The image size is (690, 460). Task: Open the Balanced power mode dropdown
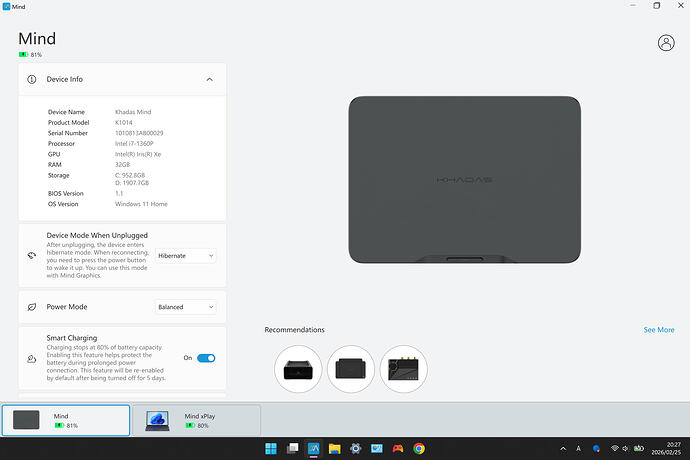(185, 307)
